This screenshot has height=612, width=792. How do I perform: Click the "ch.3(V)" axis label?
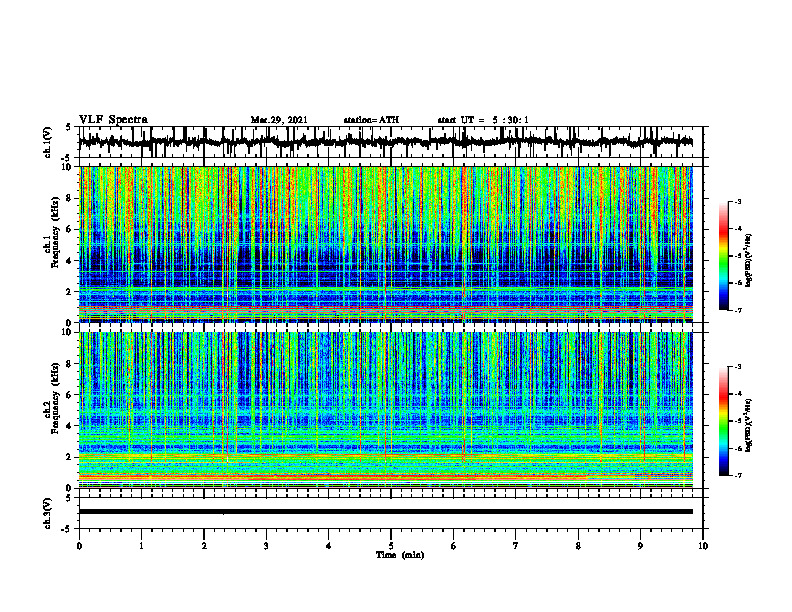tap(48, 513)
